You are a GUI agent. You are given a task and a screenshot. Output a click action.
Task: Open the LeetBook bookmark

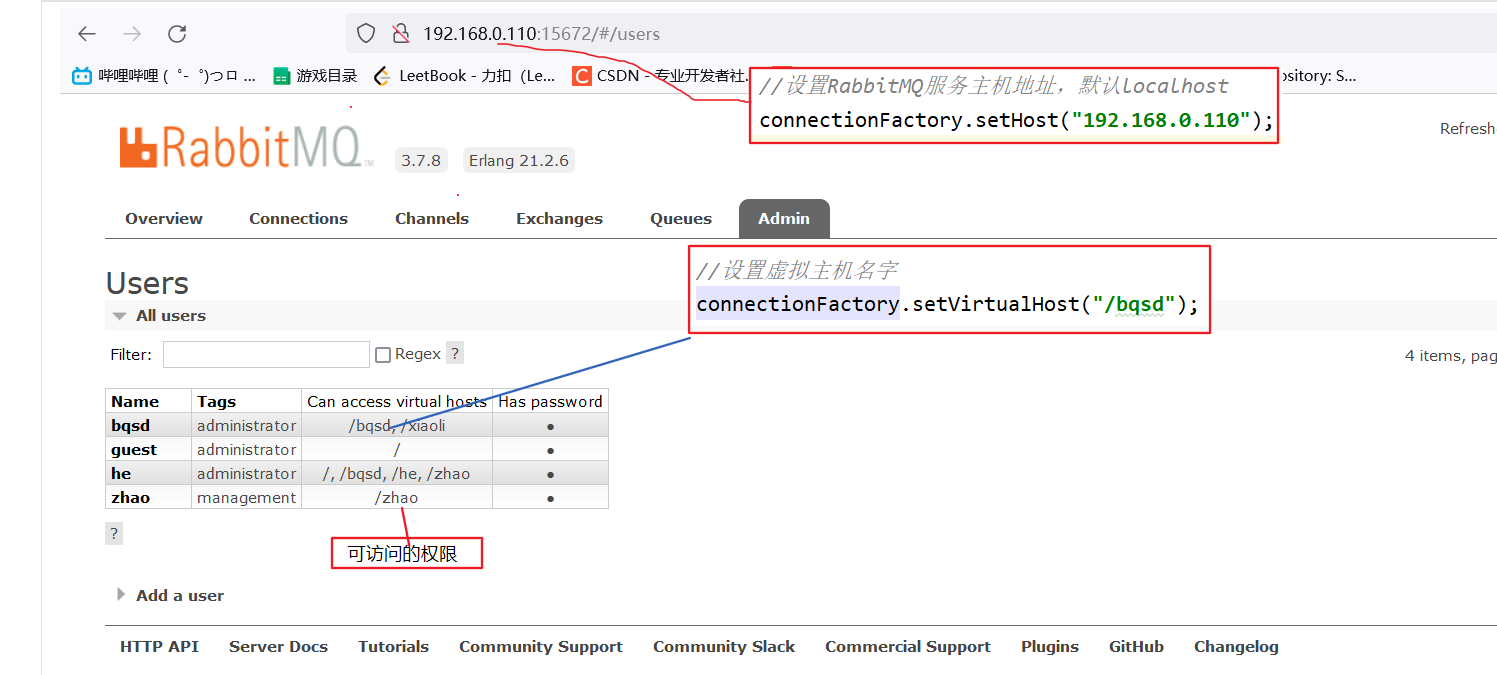point(464,75)
